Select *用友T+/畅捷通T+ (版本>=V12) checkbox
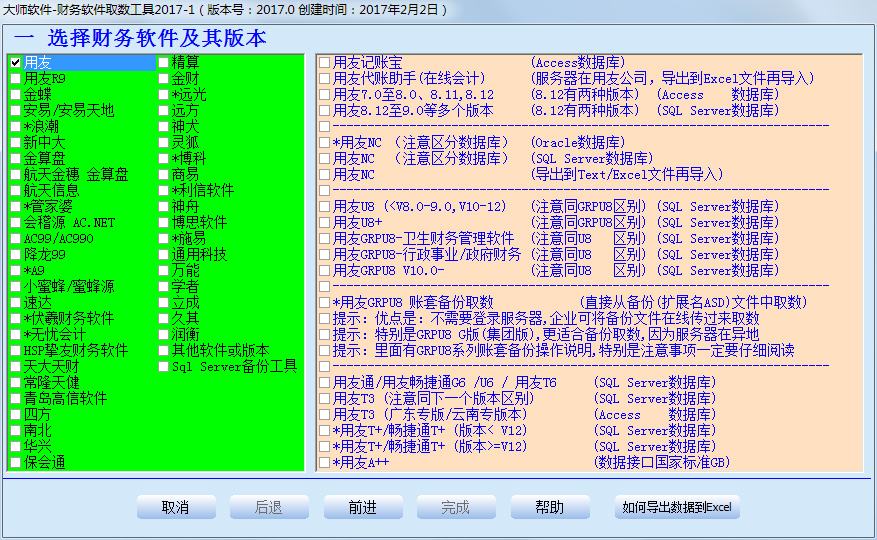The image size is (877, 540). coord(324,447)
